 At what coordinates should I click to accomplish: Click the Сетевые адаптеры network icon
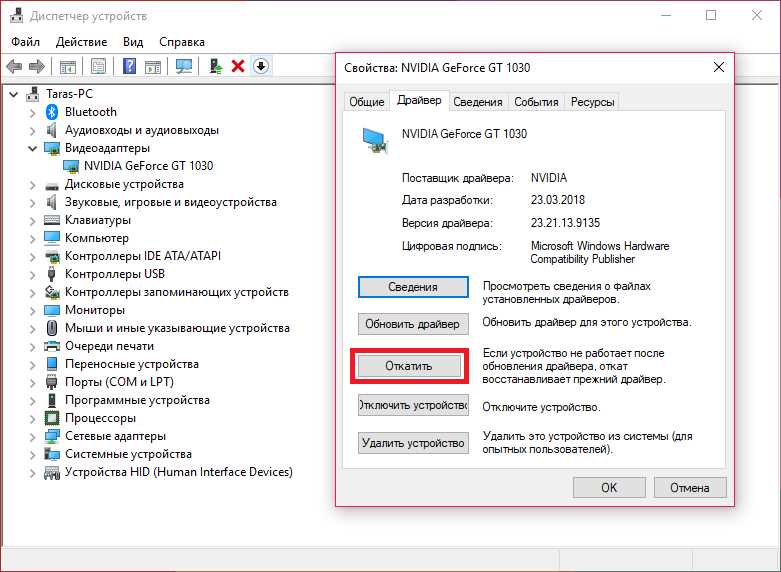[x=52, y=436]
